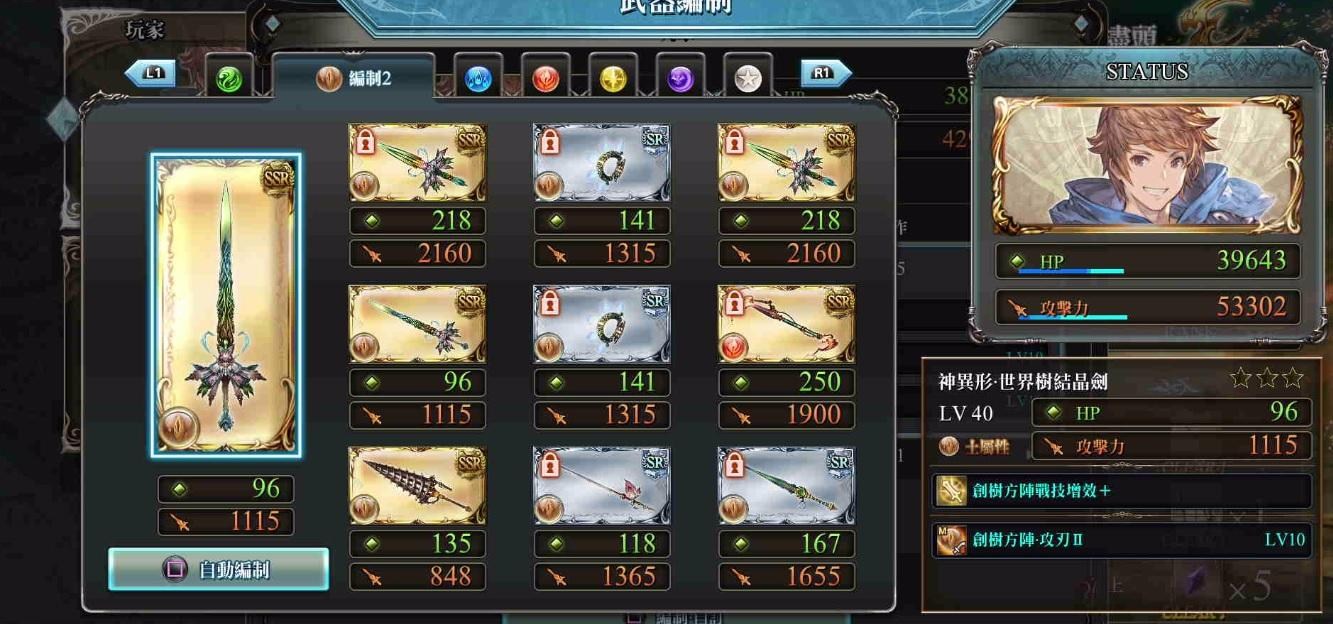This screenshot has height=624, width=1333.
Task: Select the blue water element tab icon
Action: [x=478, y=79]
